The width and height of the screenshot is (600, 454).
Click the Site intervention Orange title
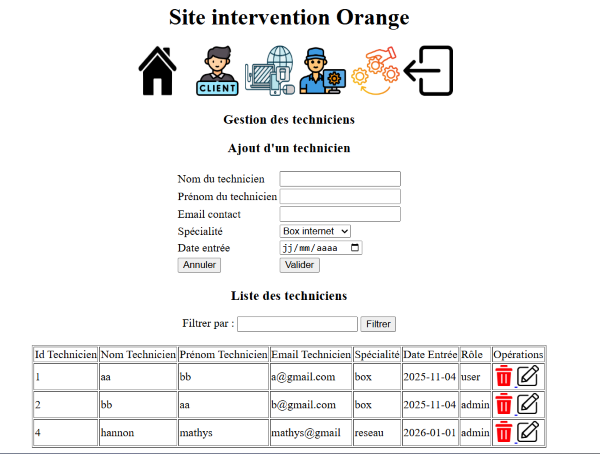289,18
